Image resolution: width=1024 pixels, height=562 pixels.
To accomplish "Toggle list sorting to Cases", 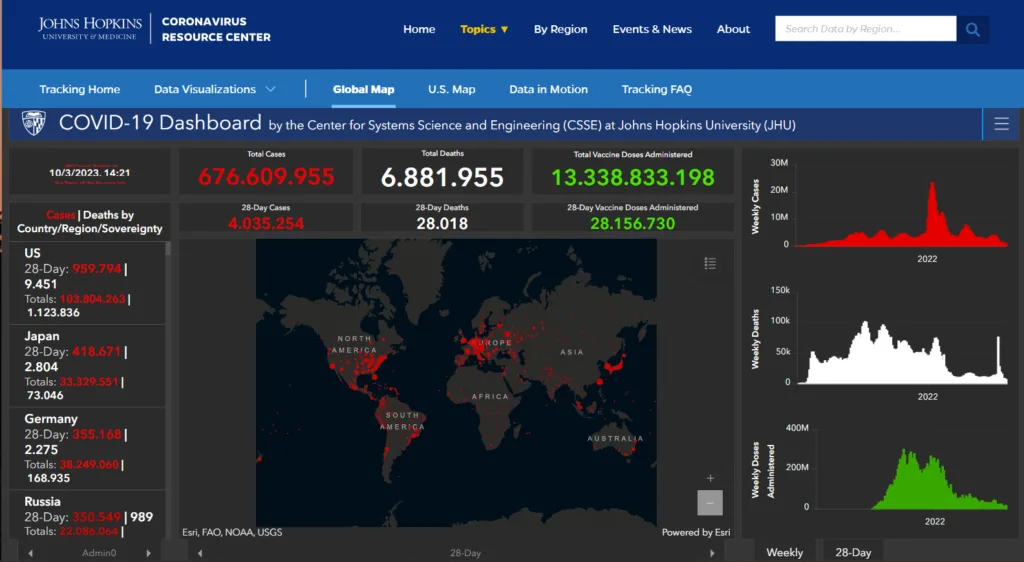I will [61, 215].
